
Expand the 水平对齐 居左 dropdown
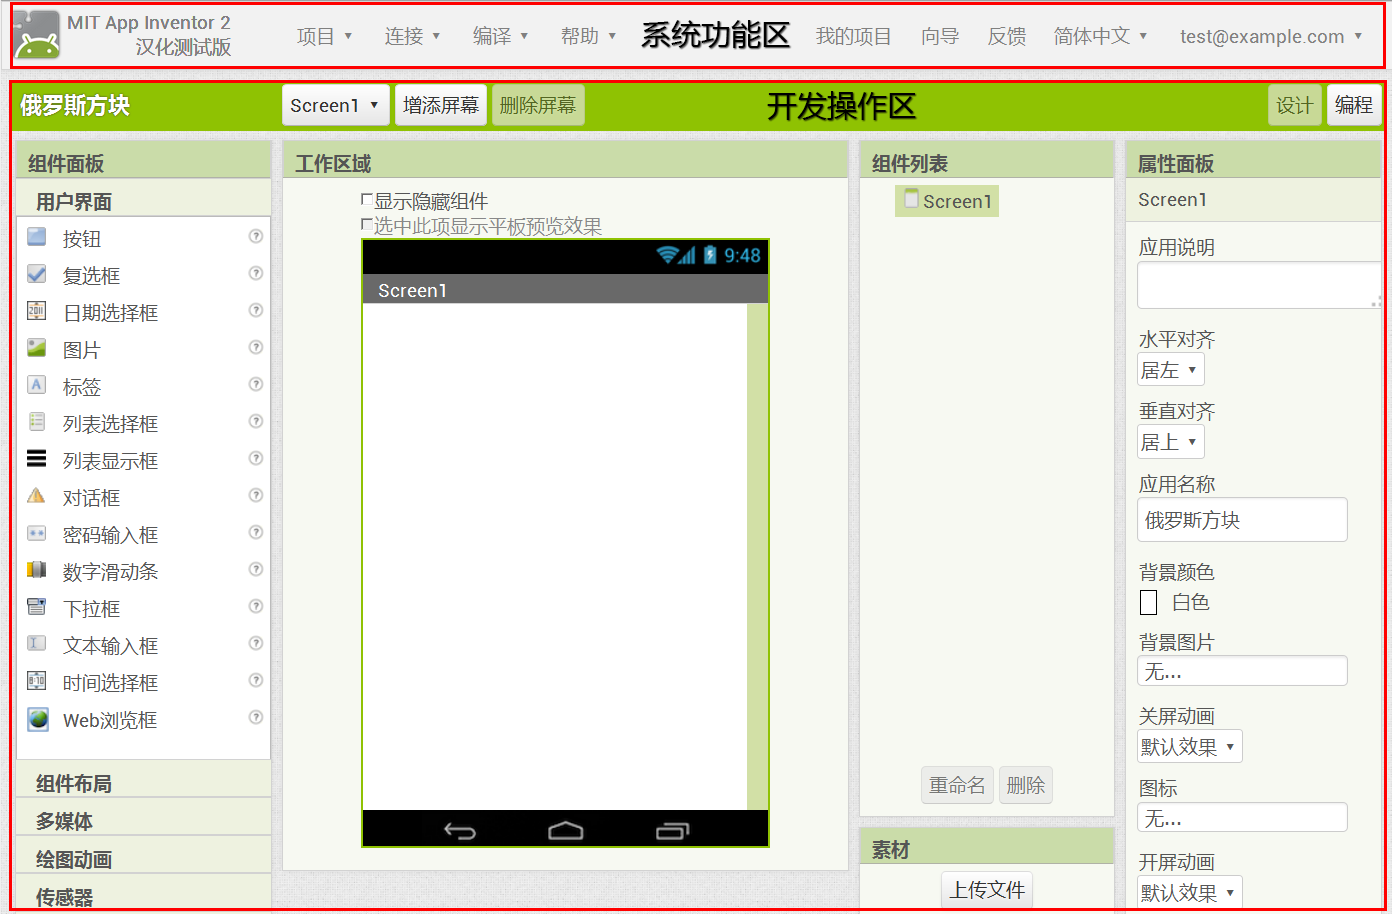tap(1170, 370)
